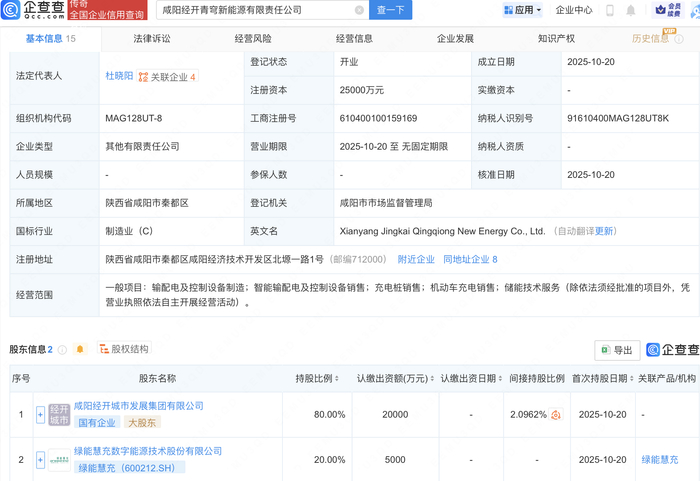
Task: Switch to 企业发展 tab
Action: (x=455, y=39)
